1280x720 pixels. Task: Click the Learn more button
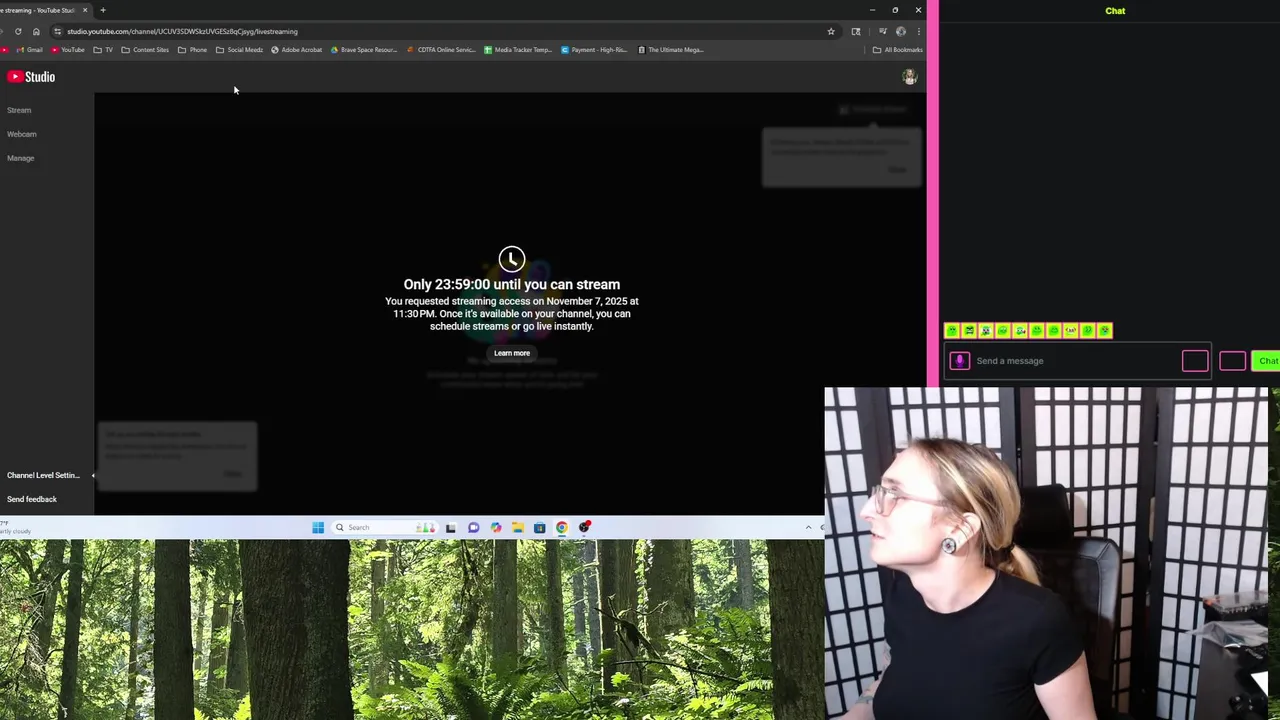coord(511,353)
